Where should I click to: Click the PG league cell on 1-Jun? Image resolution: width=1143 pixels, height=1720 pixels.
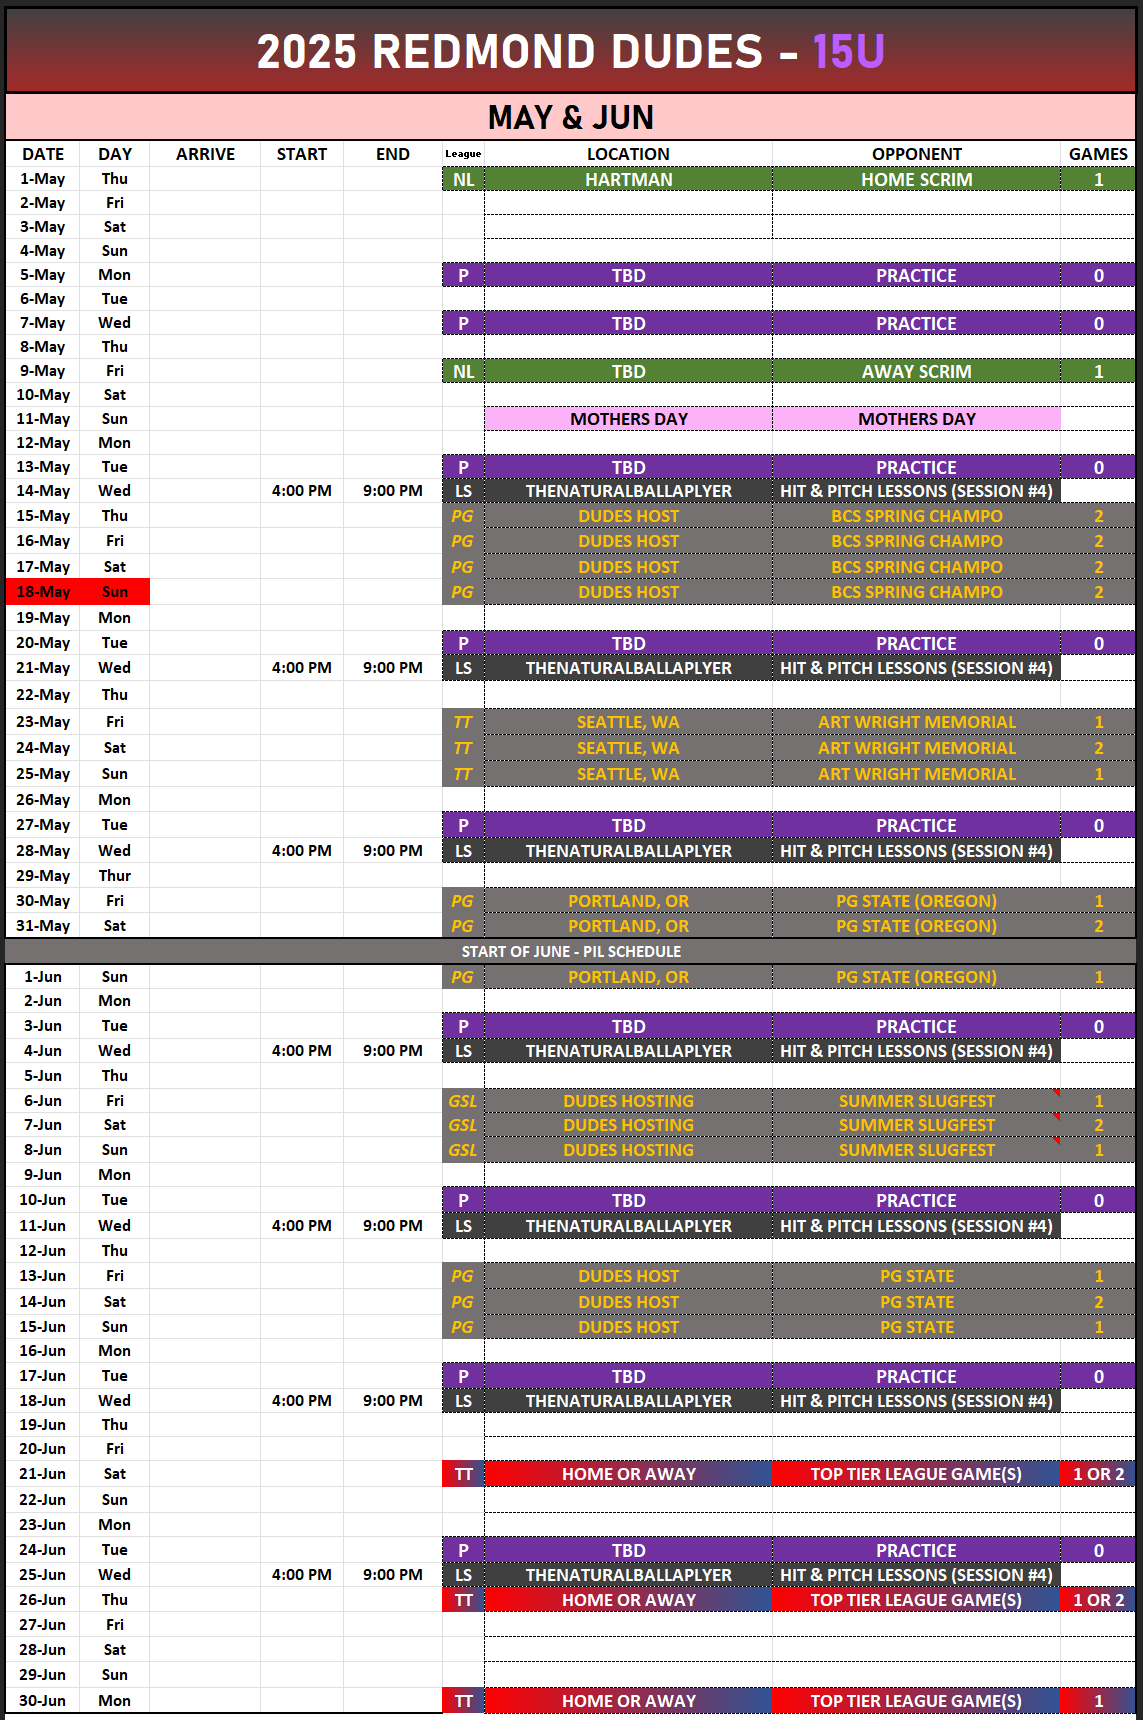[463, 977]
